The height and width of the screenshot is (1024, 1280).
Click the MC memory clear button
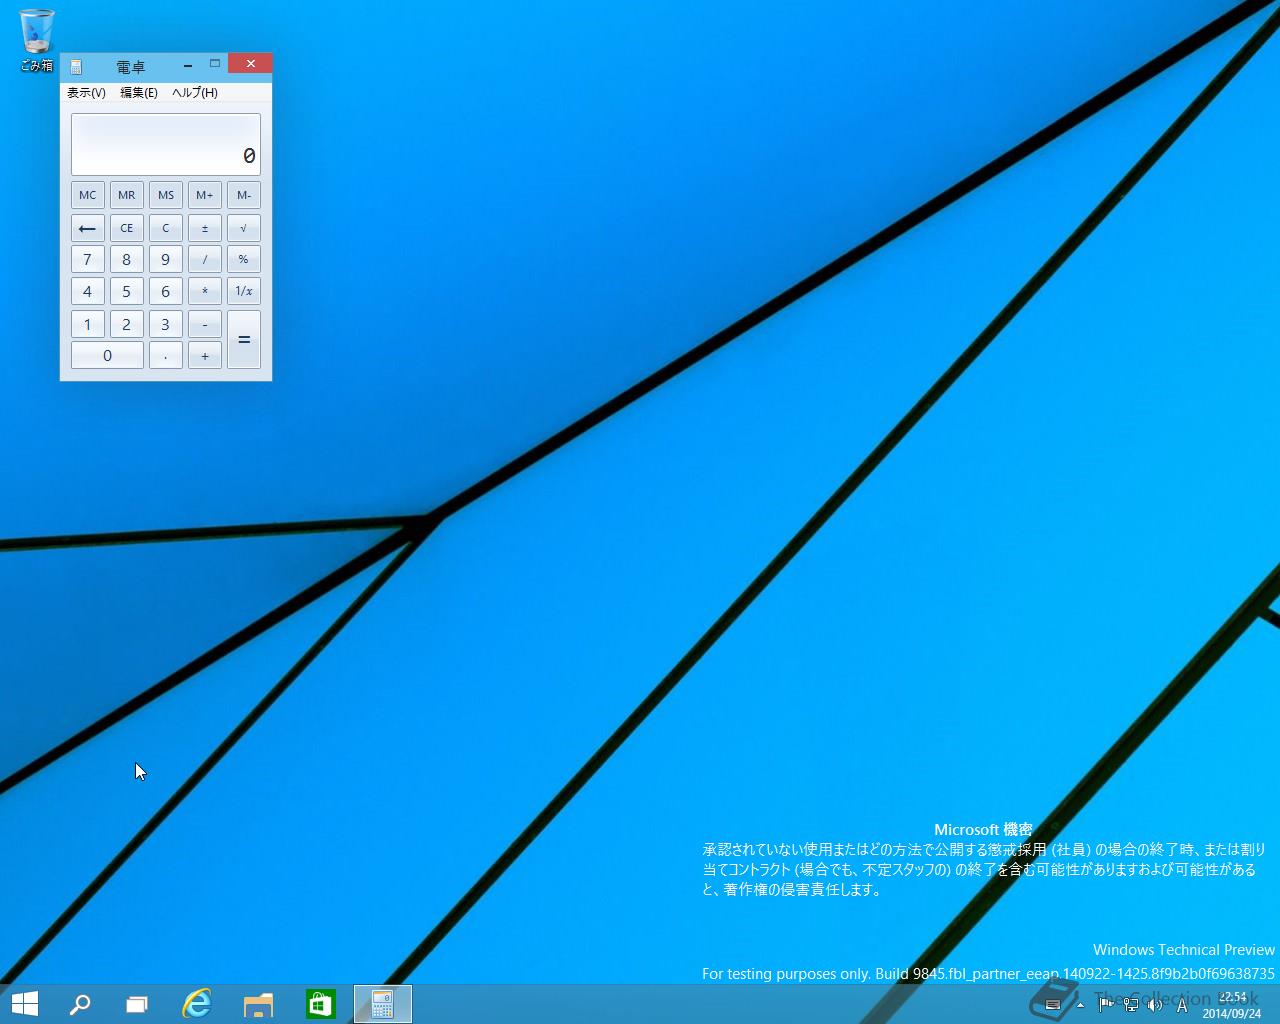click(88, 195)
